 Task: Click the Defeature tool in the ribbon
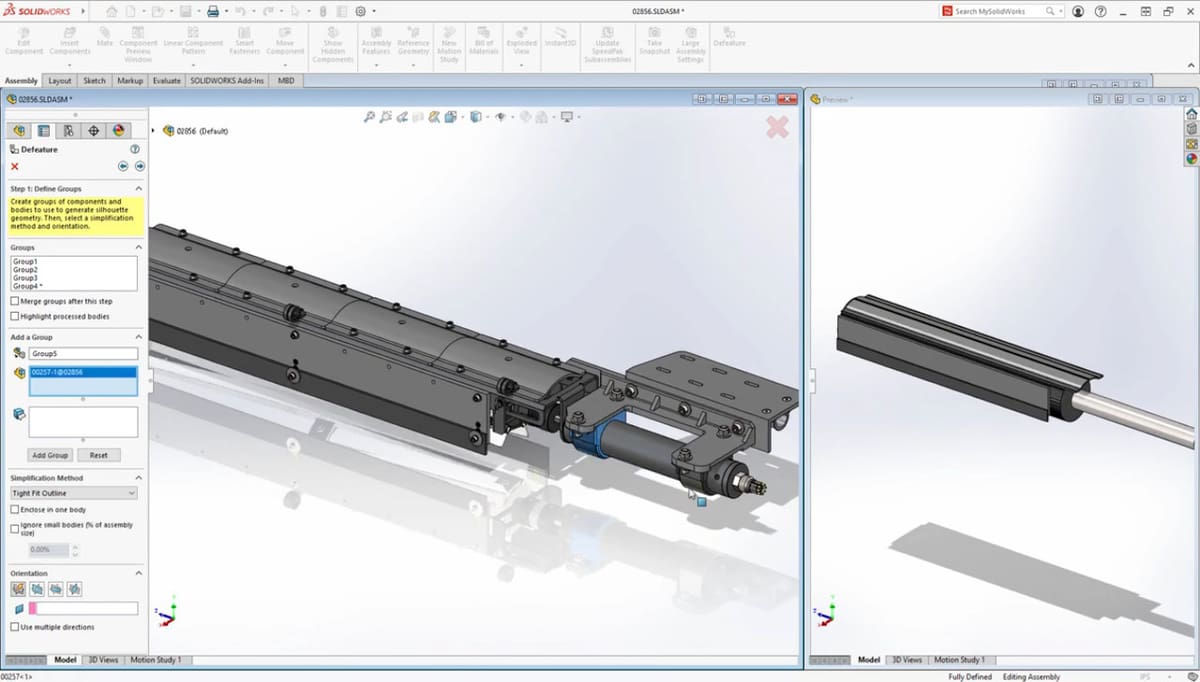729,36
